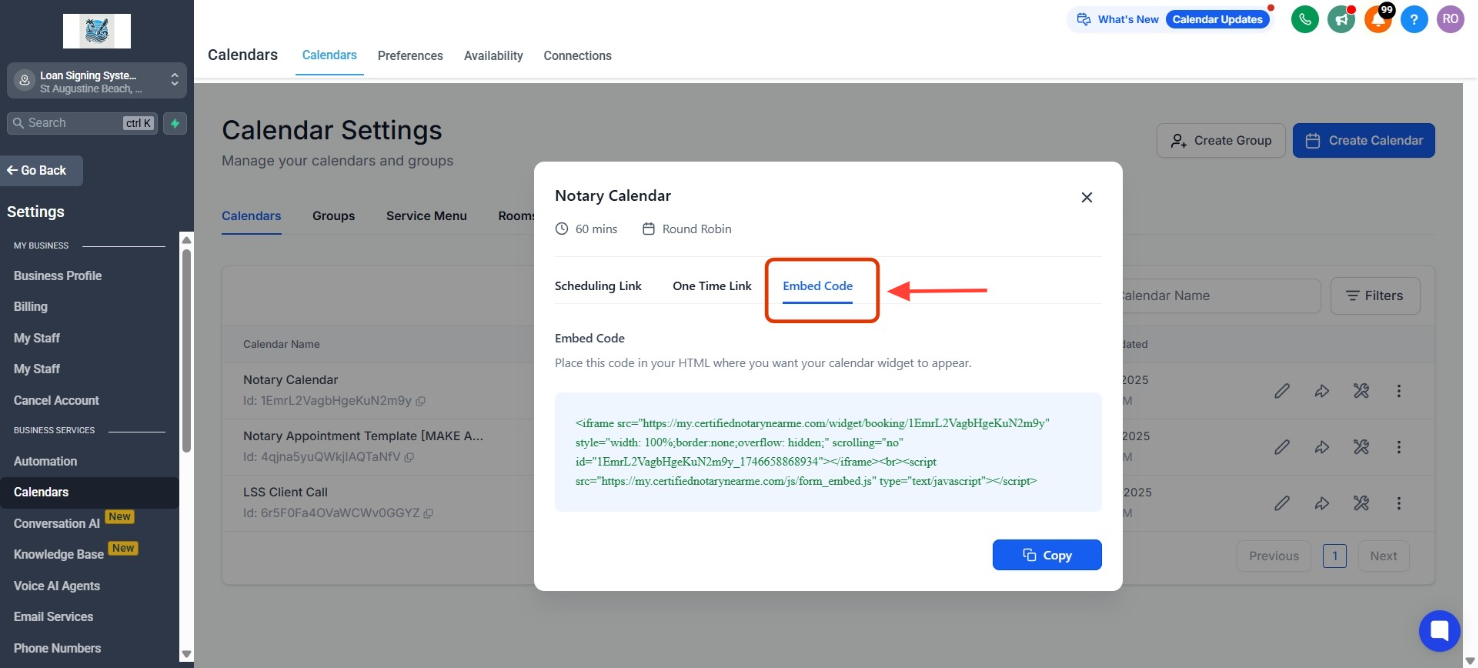Open Cancel Account in sidebar

click(56, 401)
